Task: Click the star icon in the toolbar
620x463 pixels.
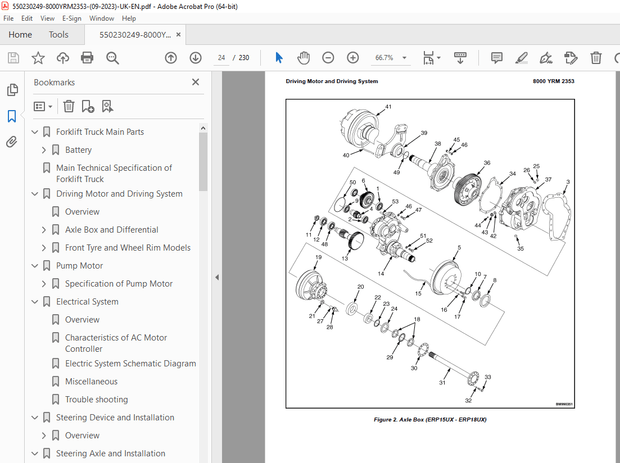Action: pos(38,58)
